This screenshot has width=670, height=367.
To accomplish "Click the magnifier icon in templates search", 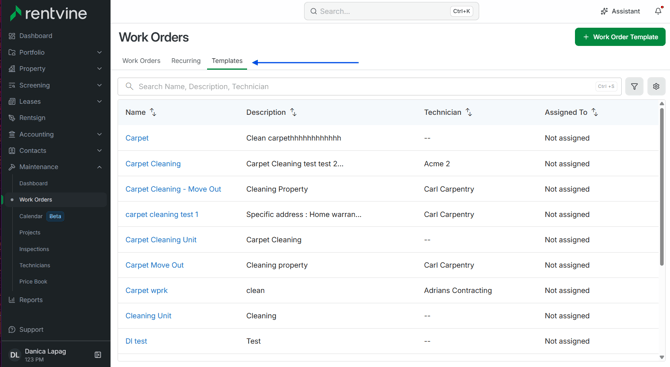I will click(129, 86).
